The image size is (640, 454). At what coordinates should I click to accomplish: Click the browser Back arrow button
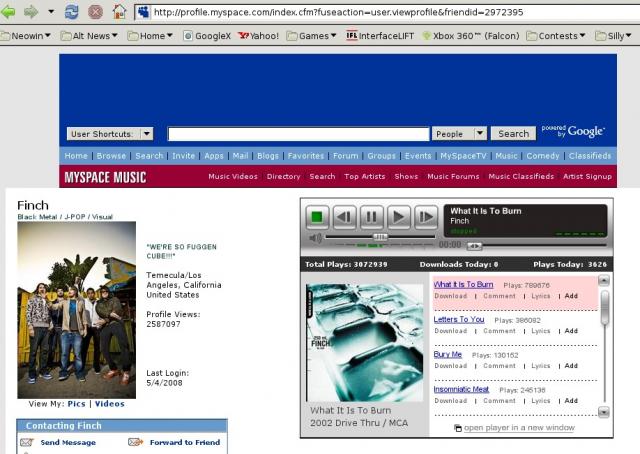[x=8, y=11]
